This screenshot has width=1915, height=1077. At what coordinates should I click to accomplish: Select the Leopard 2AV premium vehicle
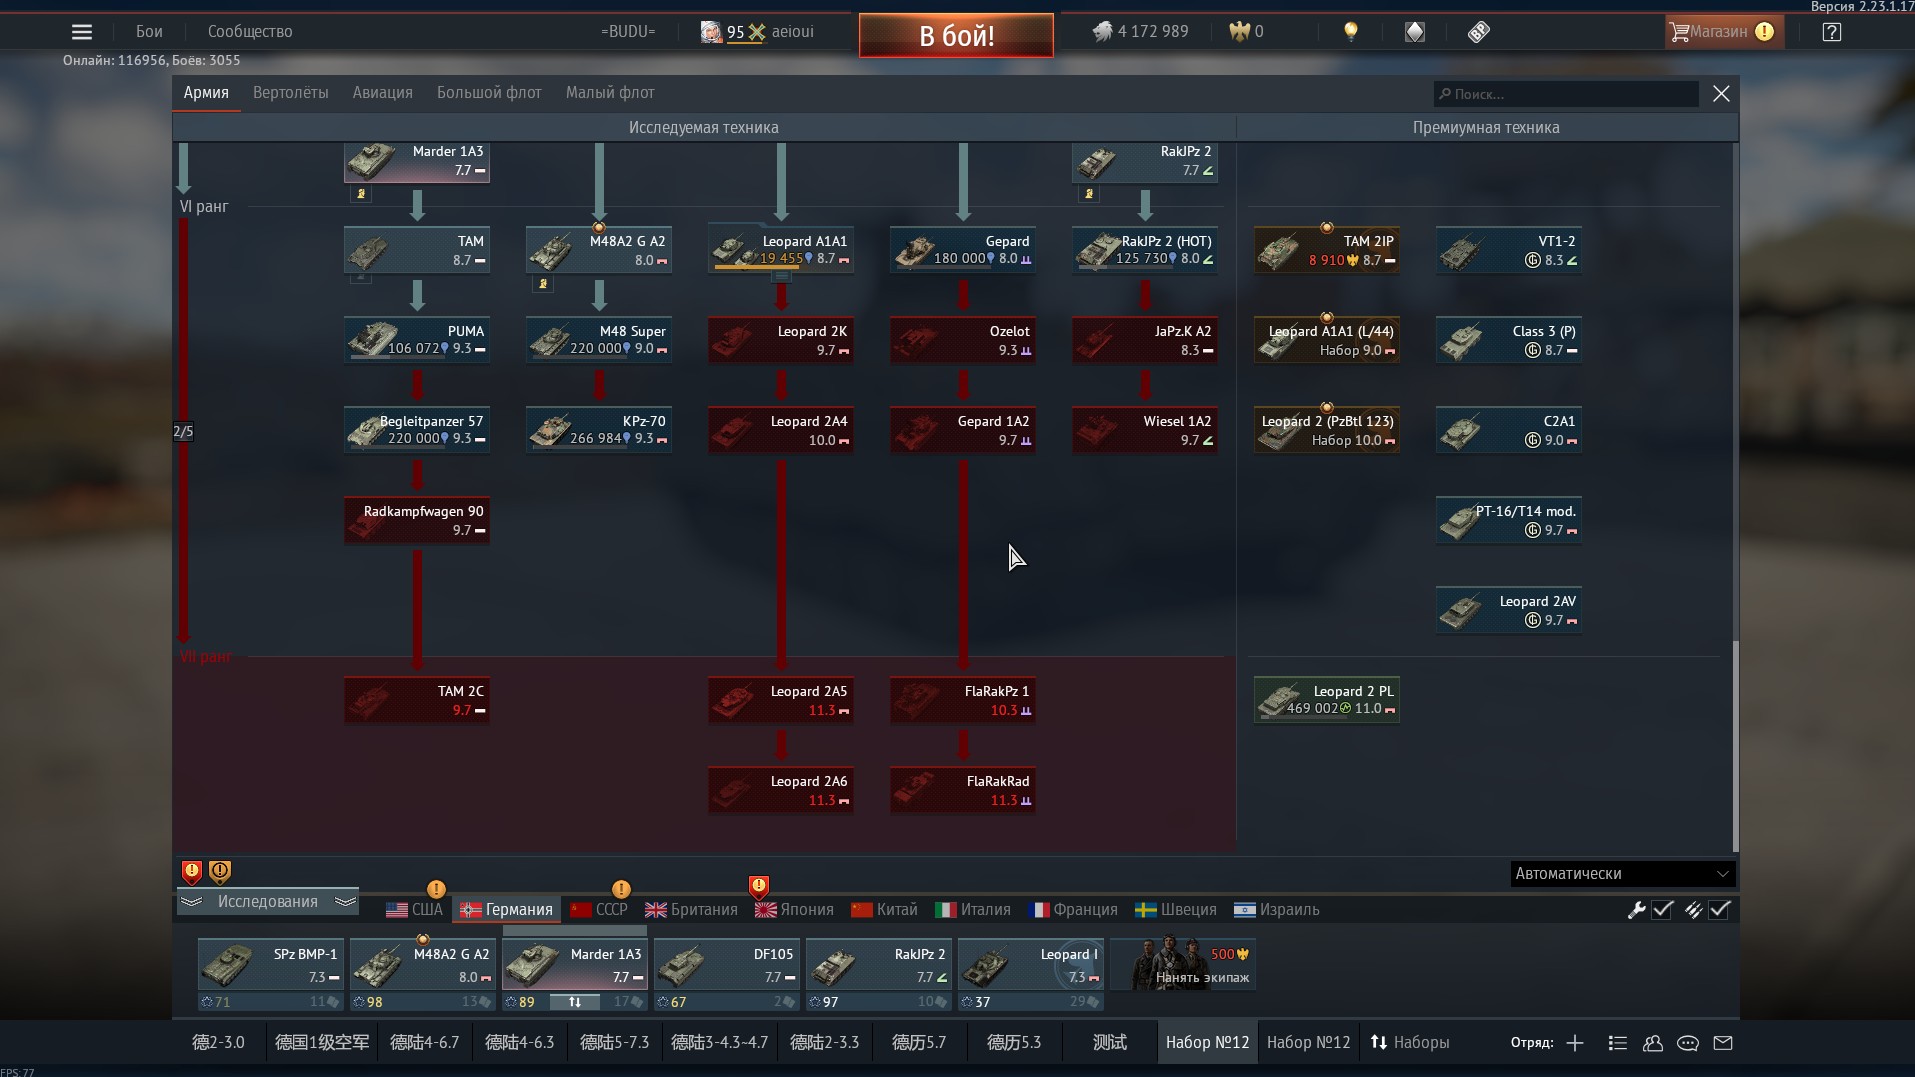[x=1509, y=610]
